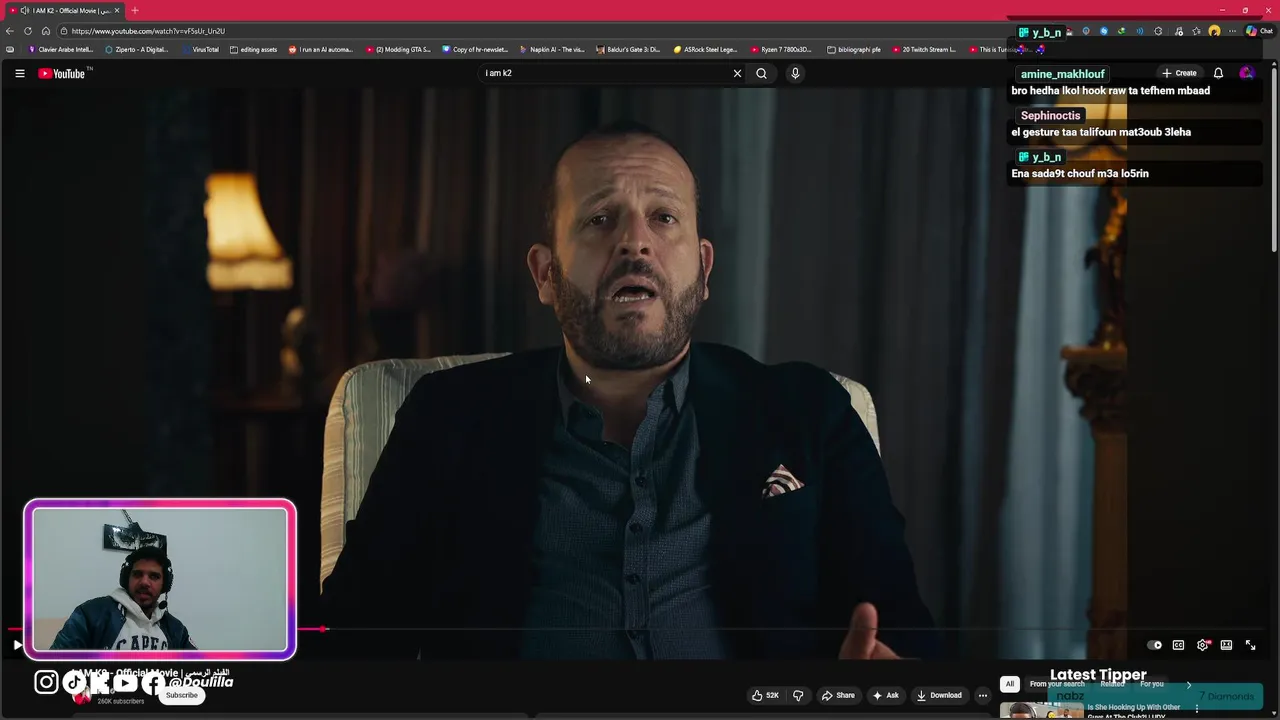The width and height of the screenshot is (1280, 720).
Task: Click the 'amine_makhlouf' chat username
Action: (1063, 74)
